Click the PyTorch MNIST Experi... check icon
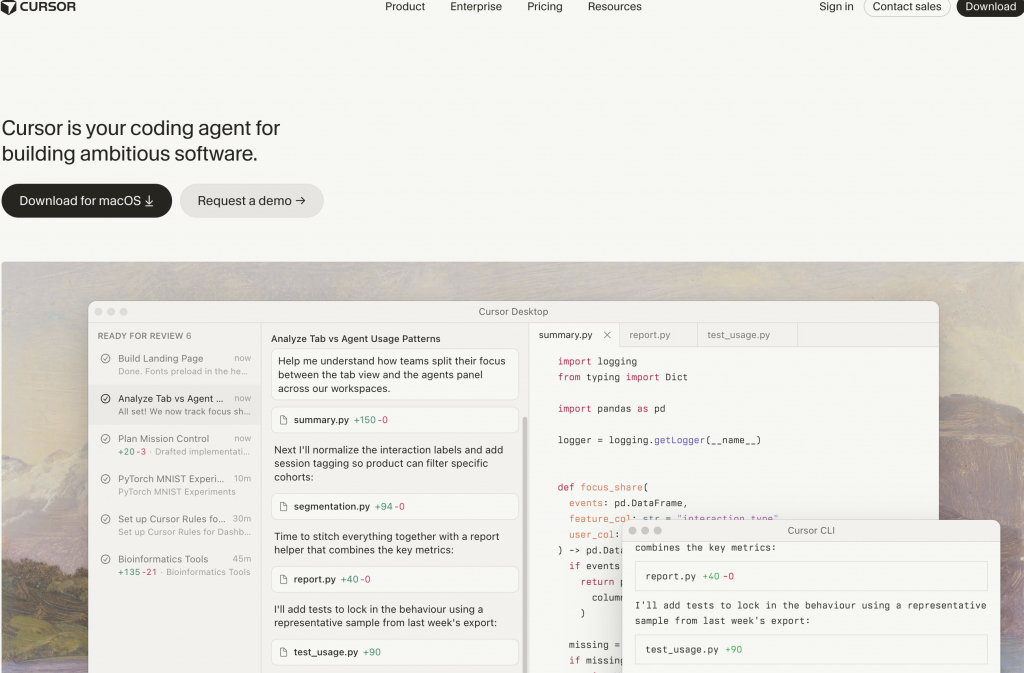The width and height of the screenshot is (1024, 673). click(105, 479)
